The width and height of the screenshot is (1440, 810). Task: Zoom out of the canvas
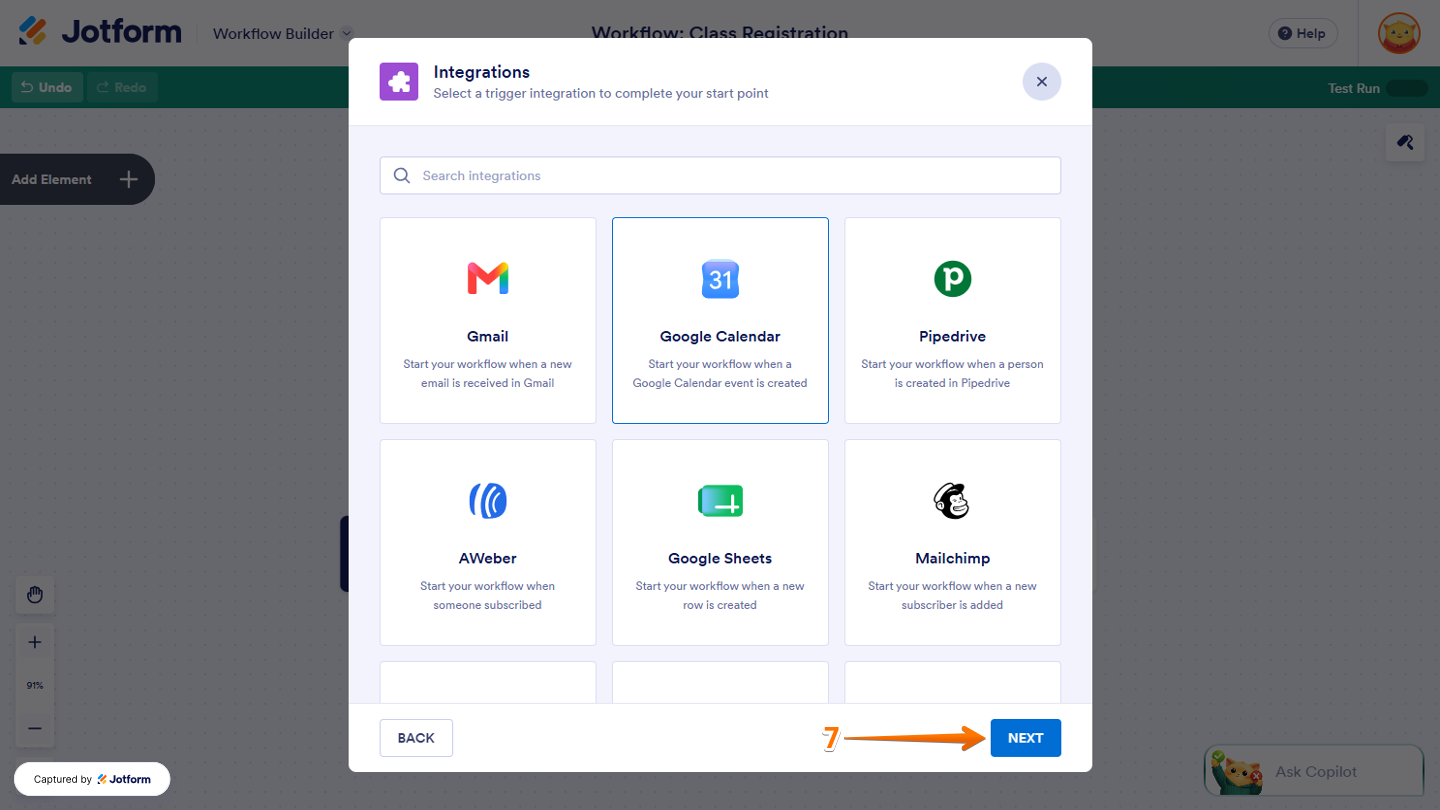click(x=35, y=728)
